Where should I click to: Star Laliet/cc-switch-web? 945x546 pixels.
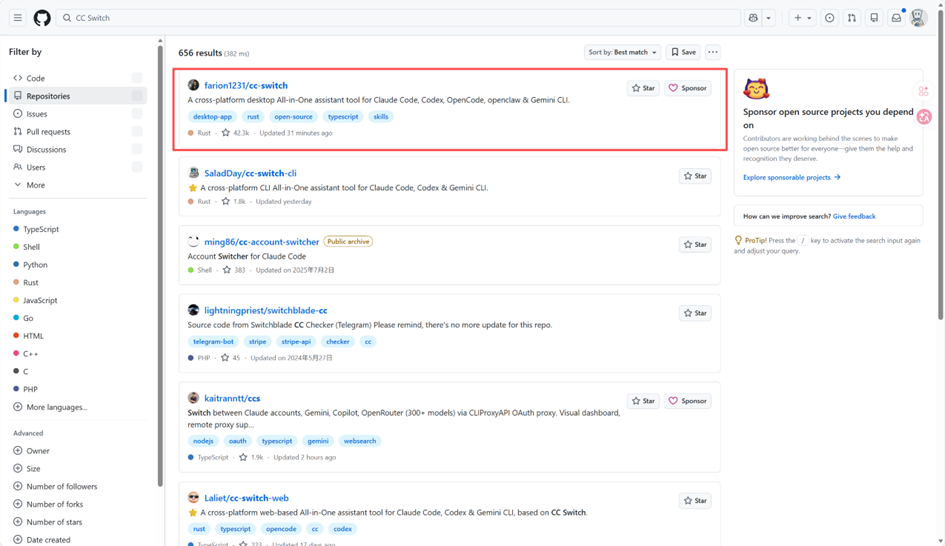point(695,501)
